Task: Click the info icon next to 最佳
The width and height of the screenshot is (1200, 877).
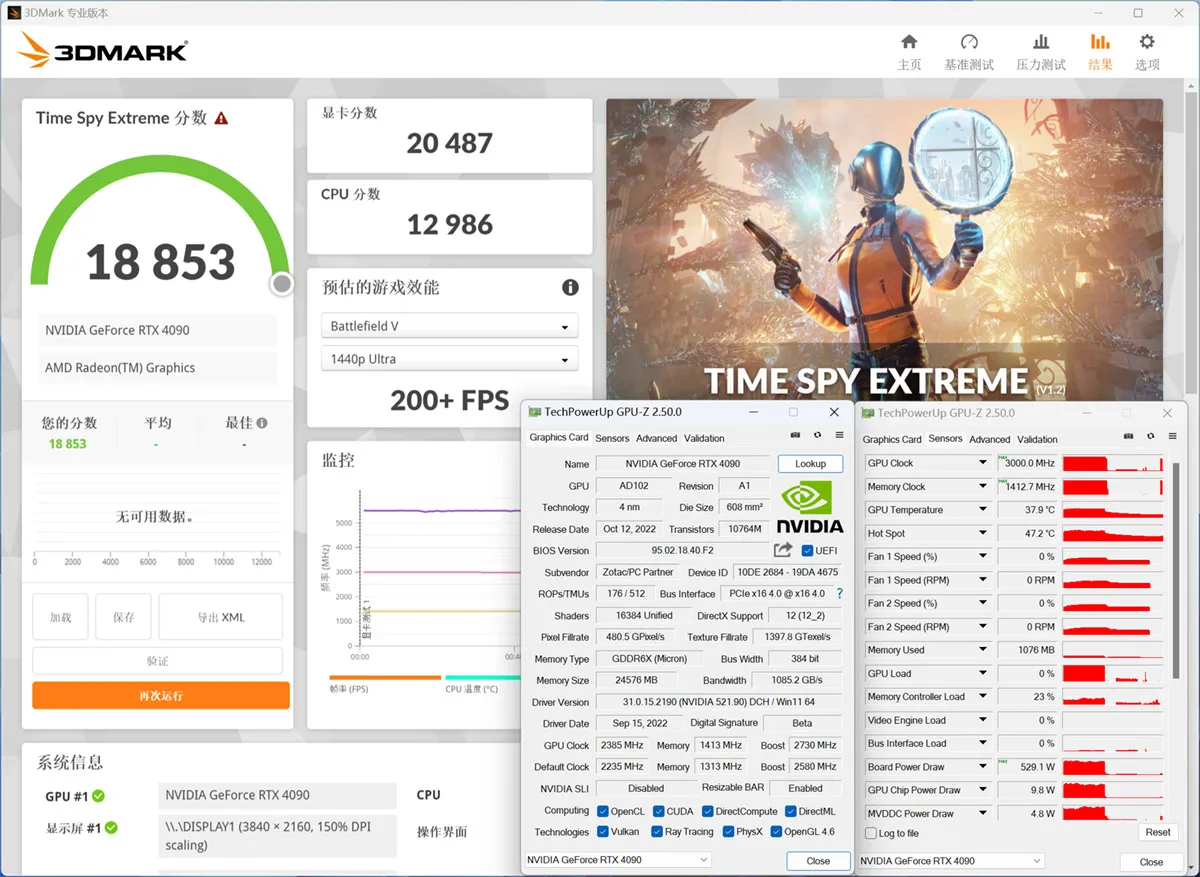Action: (262, 423)
